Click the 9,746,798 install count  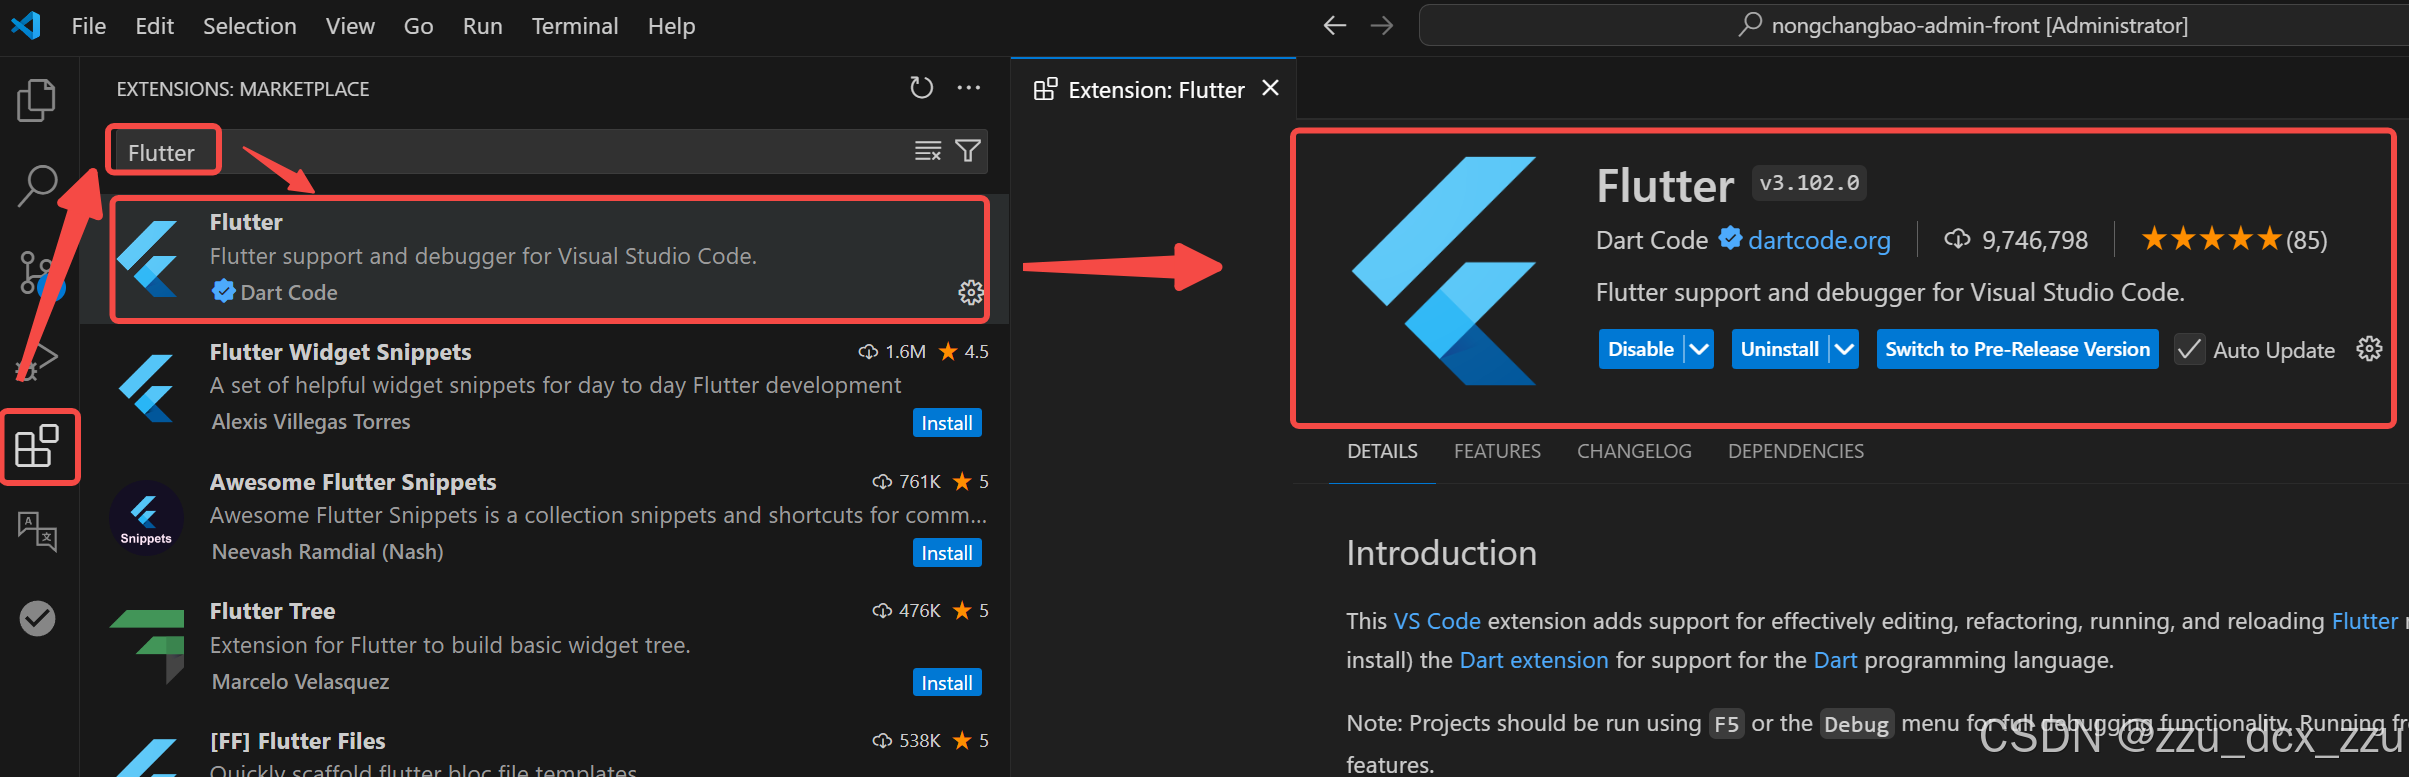tap(2016, 240)
